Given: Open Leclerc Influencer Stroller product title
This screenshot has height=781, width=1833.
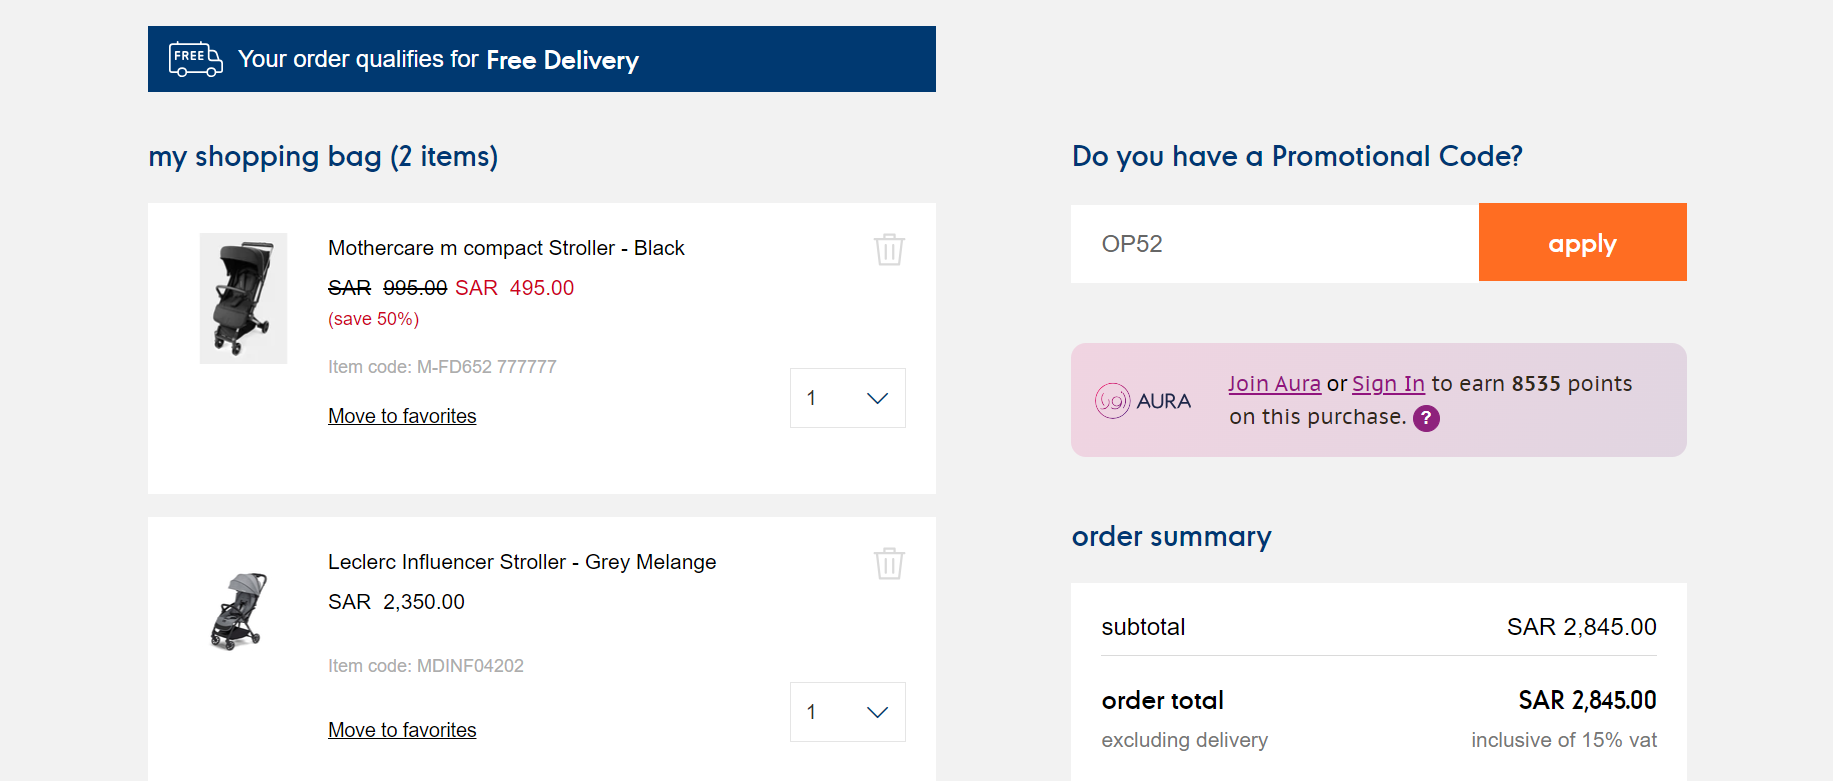Looking at the screenshot, I should pyautogui.click(x=522, y=562).
